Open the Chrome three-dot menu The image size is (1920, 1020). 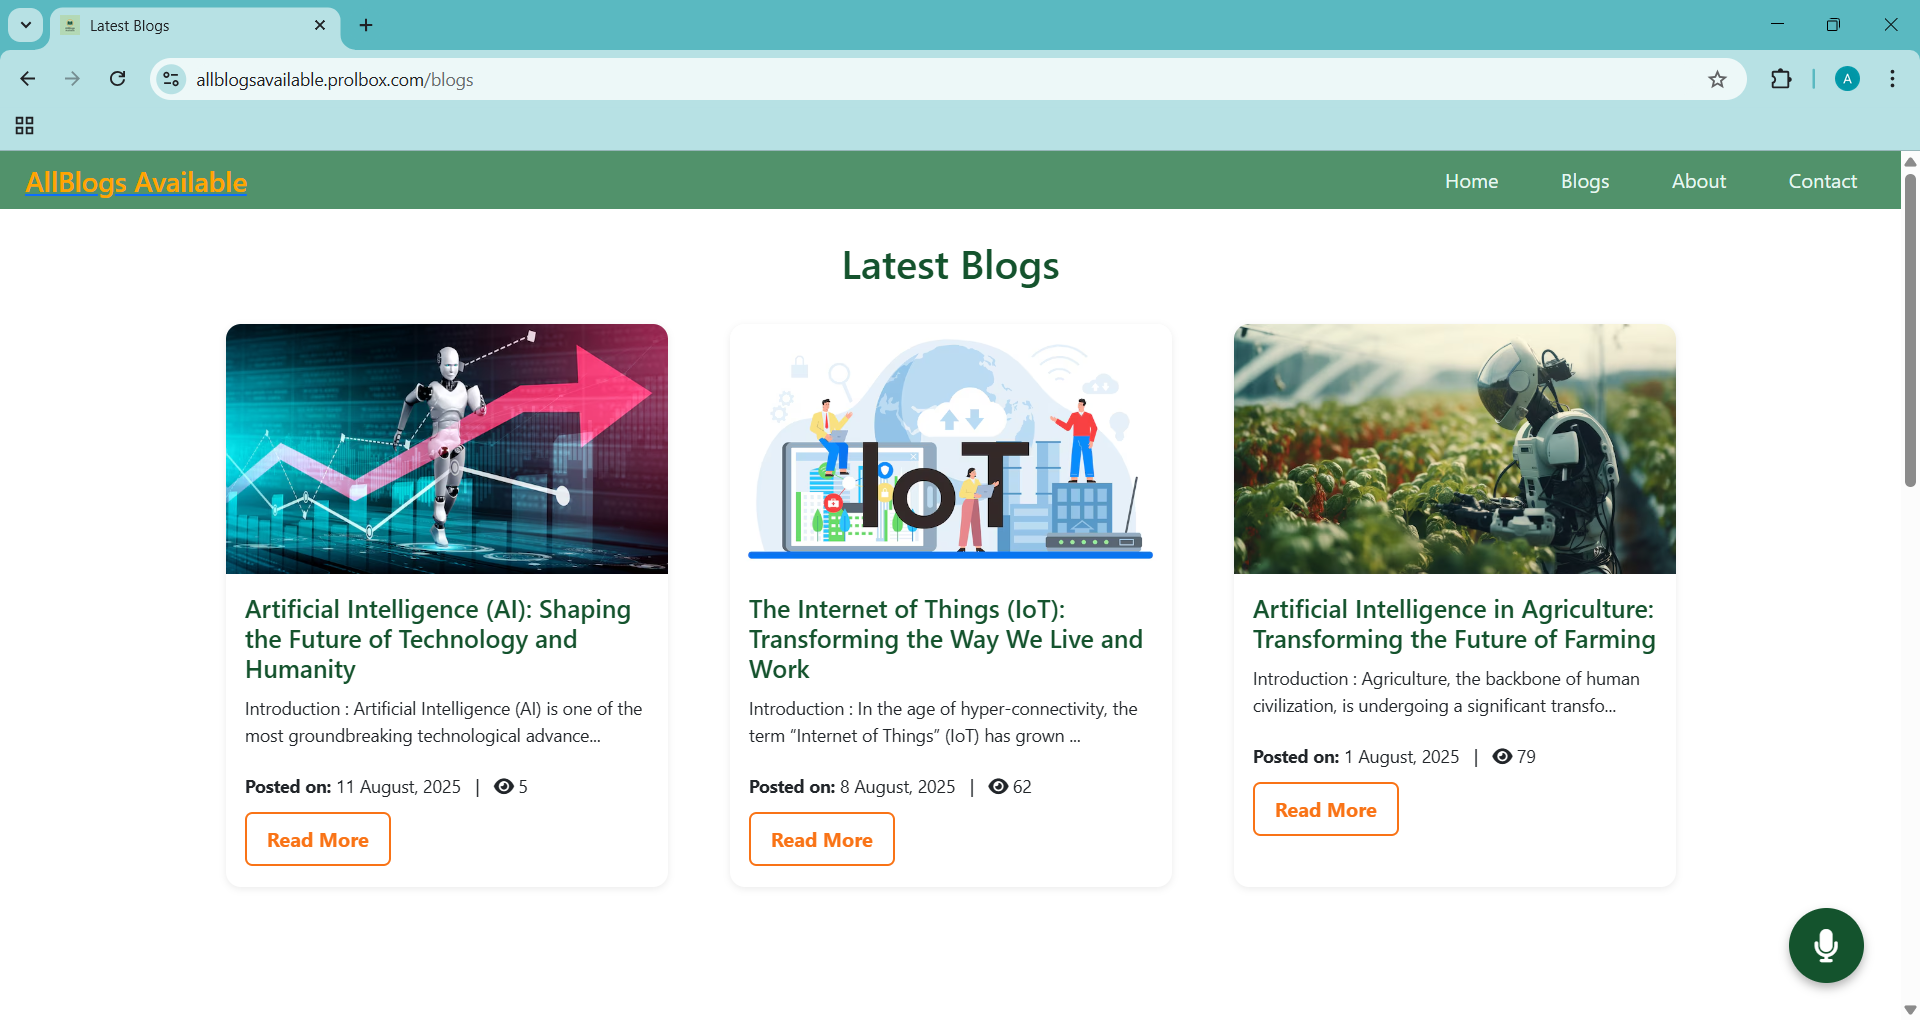coord(1892,79)
